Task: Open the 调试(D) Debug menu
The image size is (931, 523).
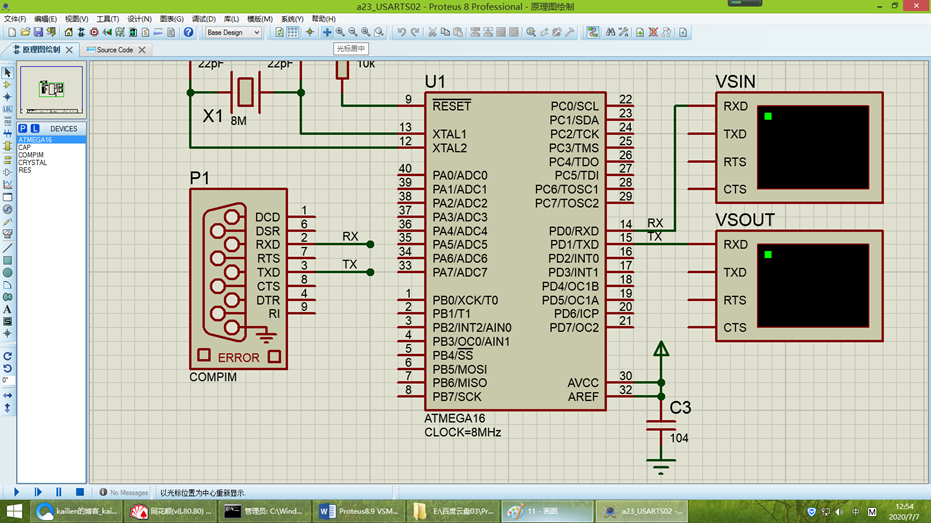Action: [204, 19]
